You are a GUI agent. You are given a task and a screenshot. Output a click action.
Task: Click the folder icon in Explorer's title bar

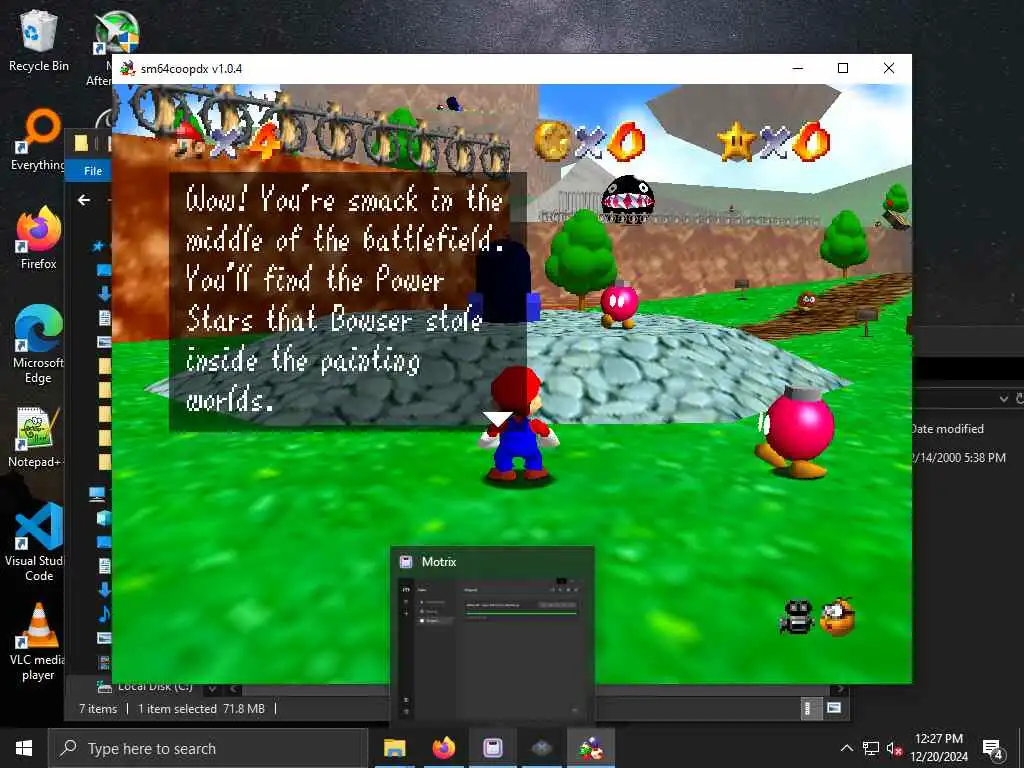tap(81, 144)
